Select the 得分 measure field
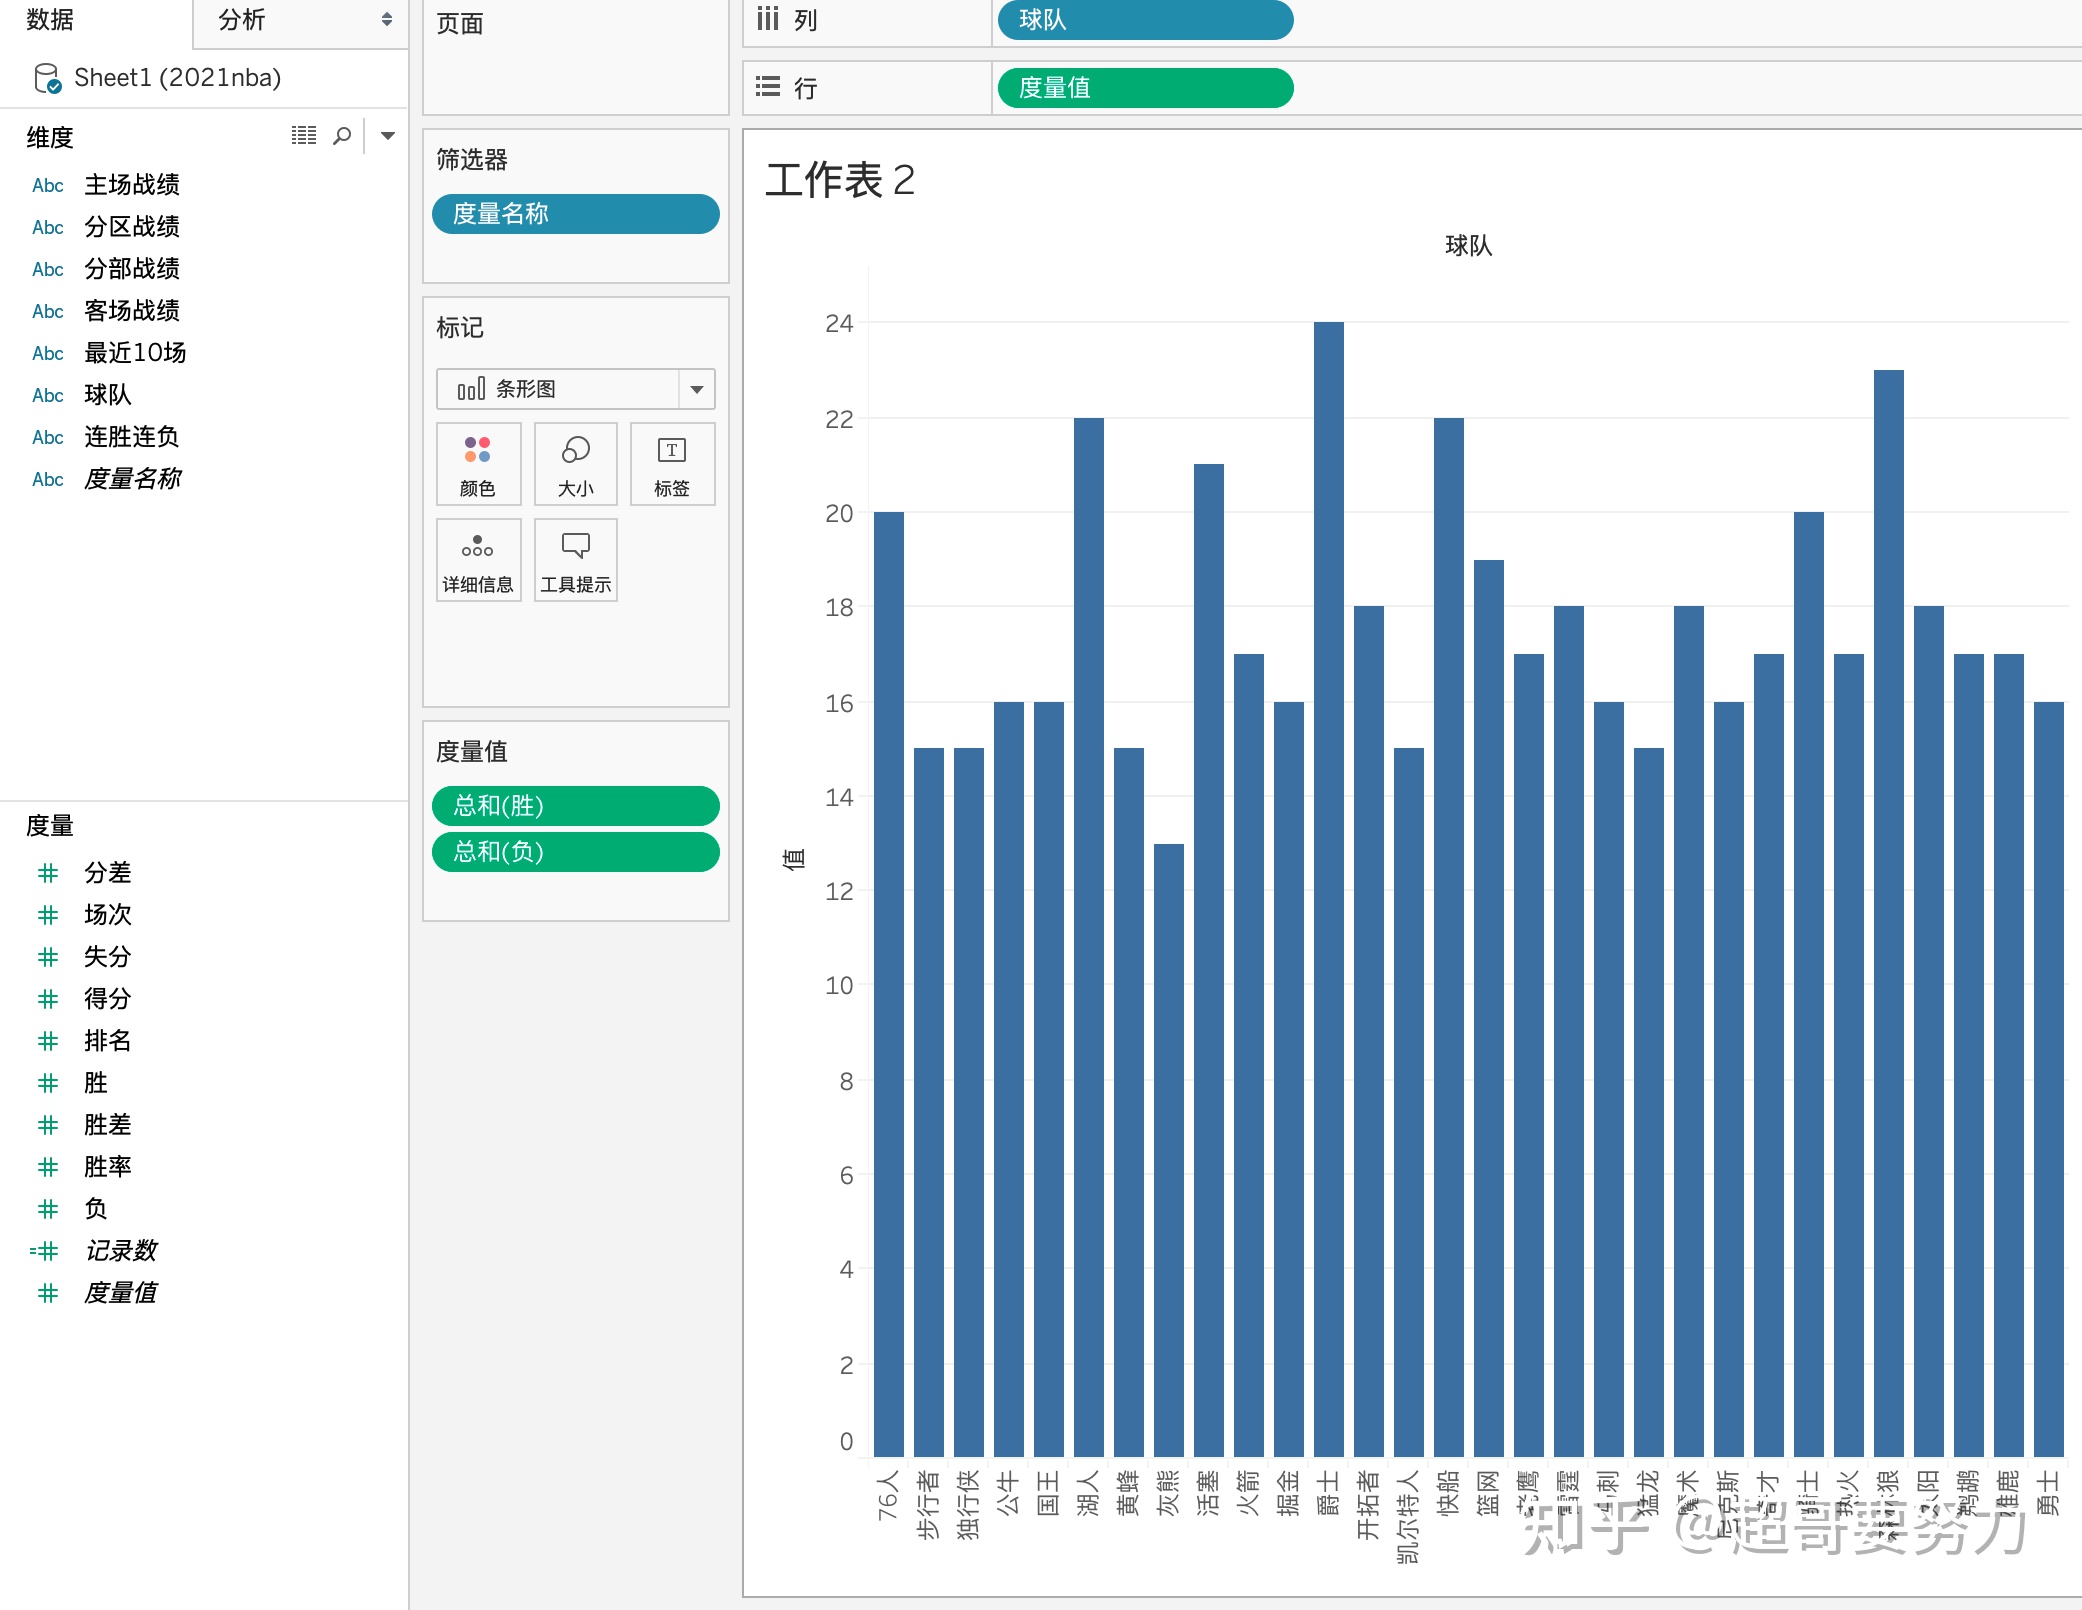Image resolution: width=2082 pixels, height=1610 pixels. 108,999
